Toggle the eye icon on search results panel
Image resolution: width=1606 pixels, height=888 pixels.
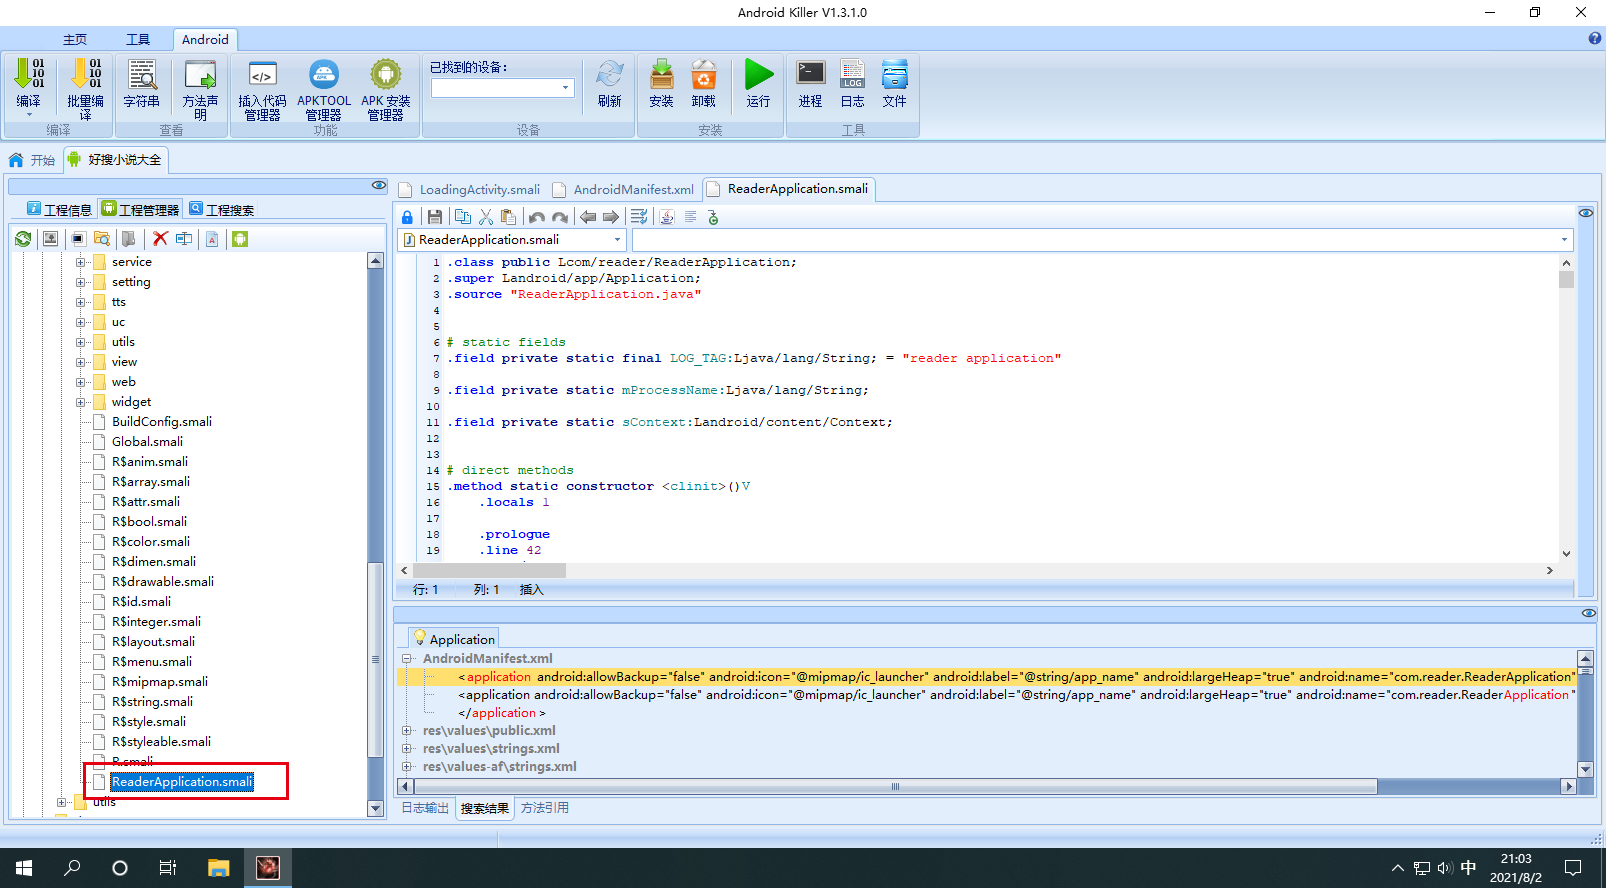[1589, 613]
